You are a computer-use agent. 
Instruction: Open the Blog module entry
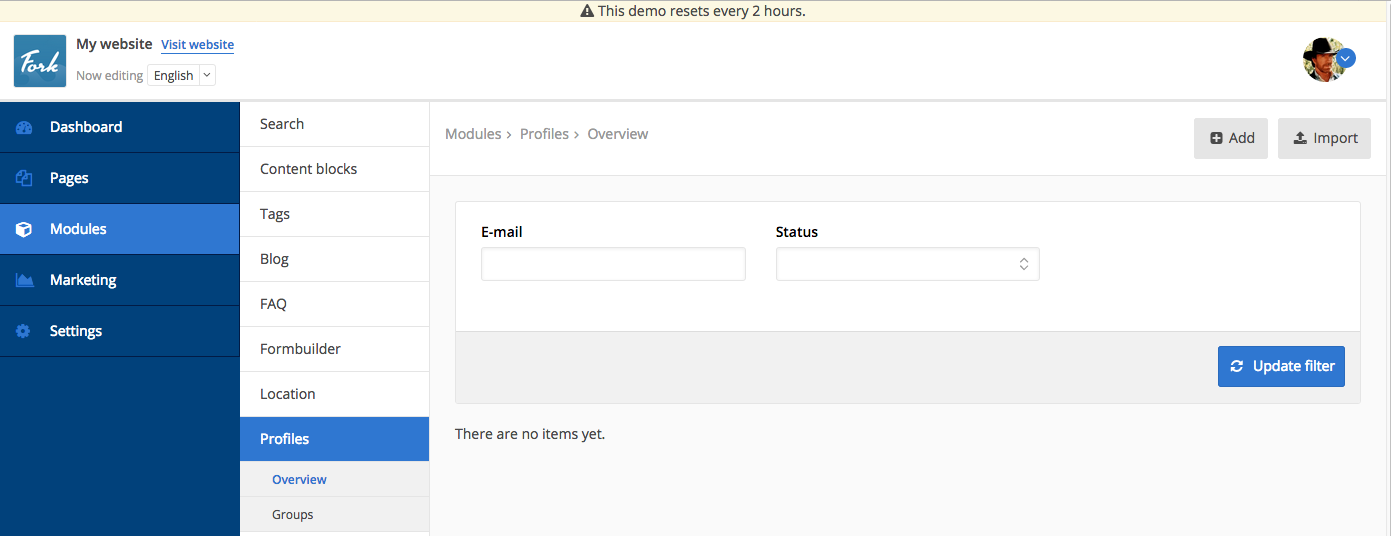[x=274, y=259]
